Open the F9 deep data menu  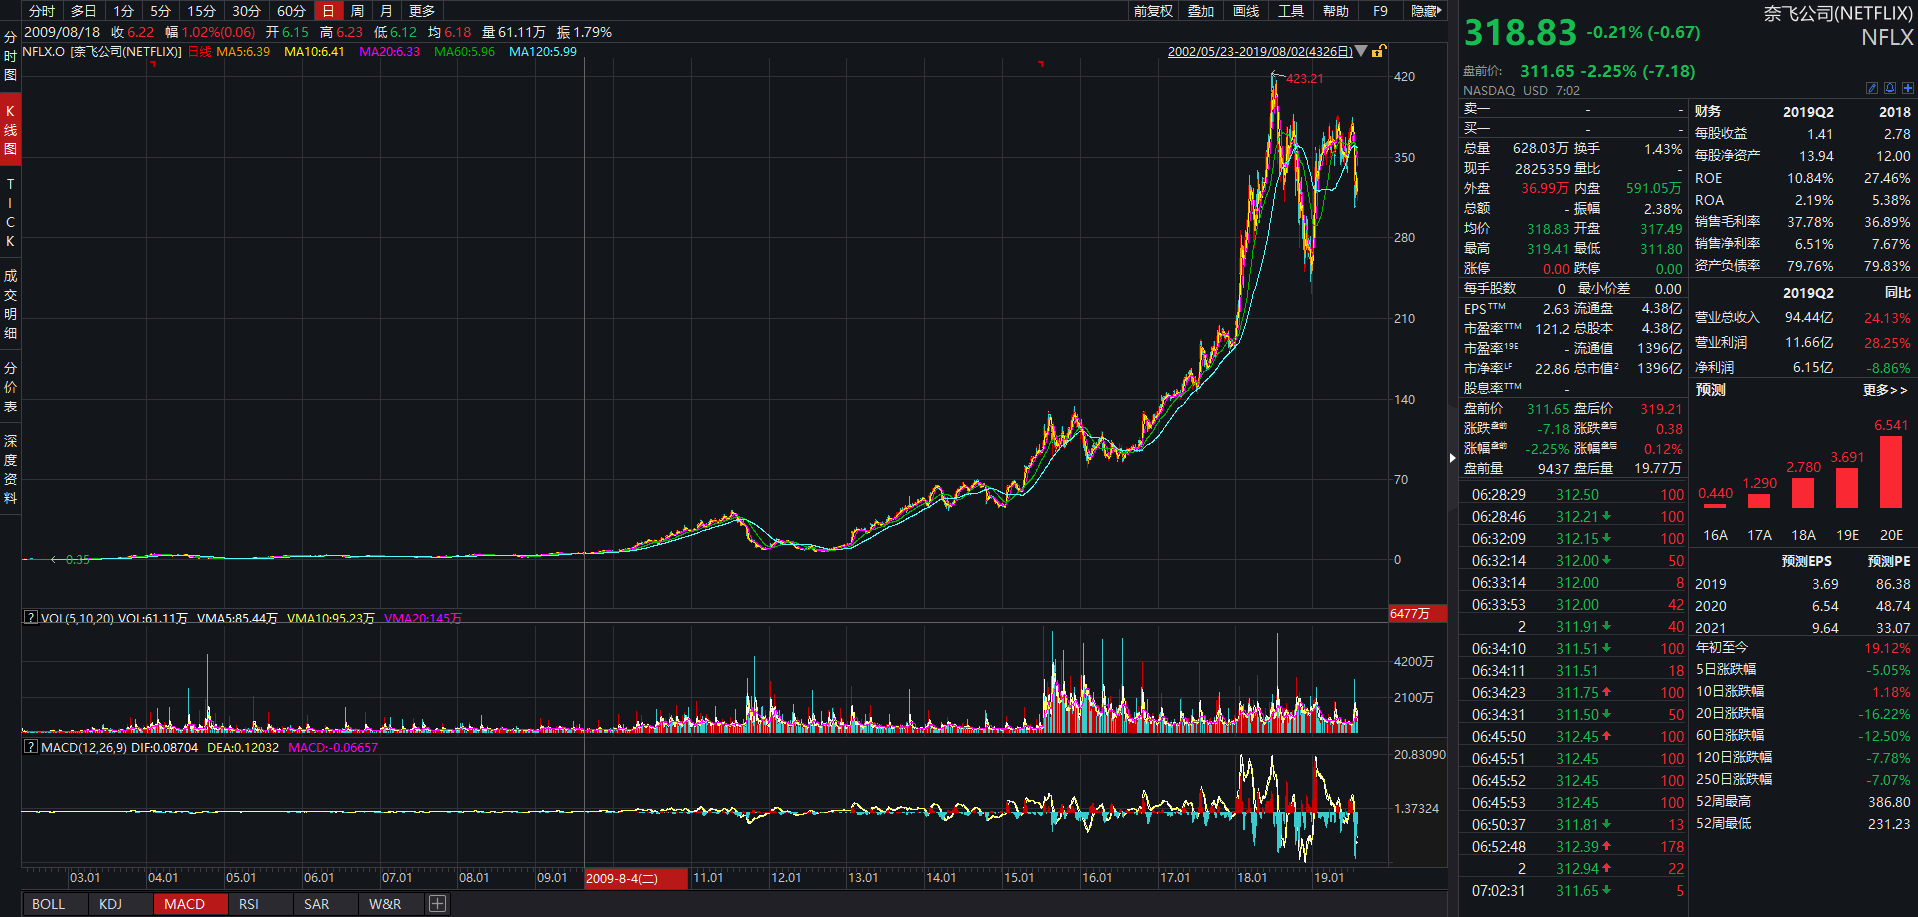(1380, 11)
